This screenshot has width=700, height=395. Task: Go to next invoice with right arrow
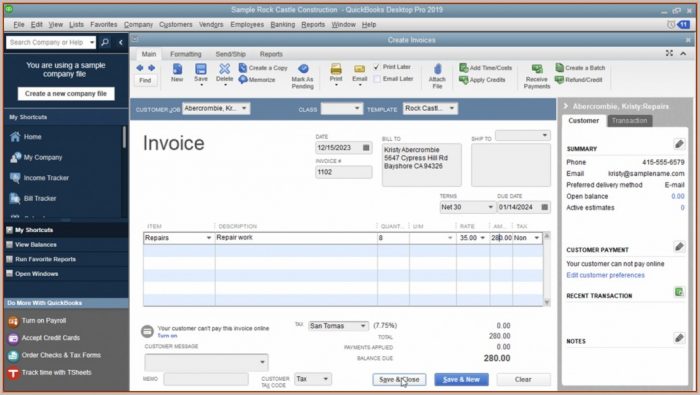pos(152,68)
